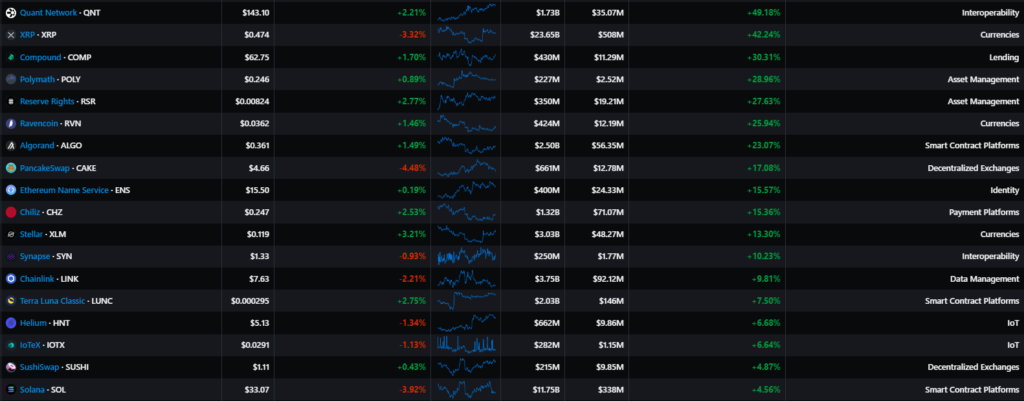The height and width of the screenshot is (401, 1024).
Task: Click the Polymath coin logo icon
Action: (x=10, y=79)
